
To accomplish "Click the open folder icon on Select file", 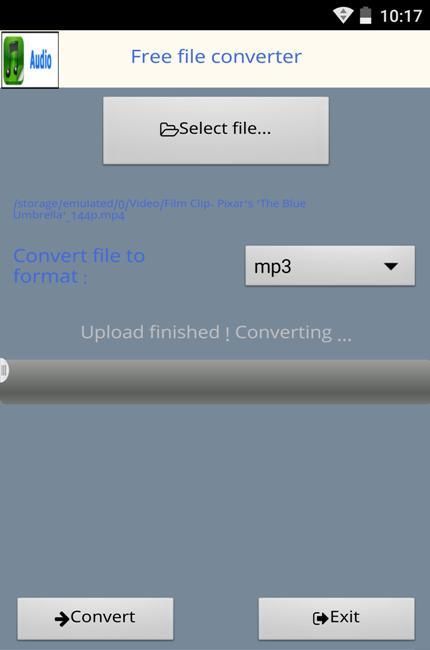I will 169,129.
